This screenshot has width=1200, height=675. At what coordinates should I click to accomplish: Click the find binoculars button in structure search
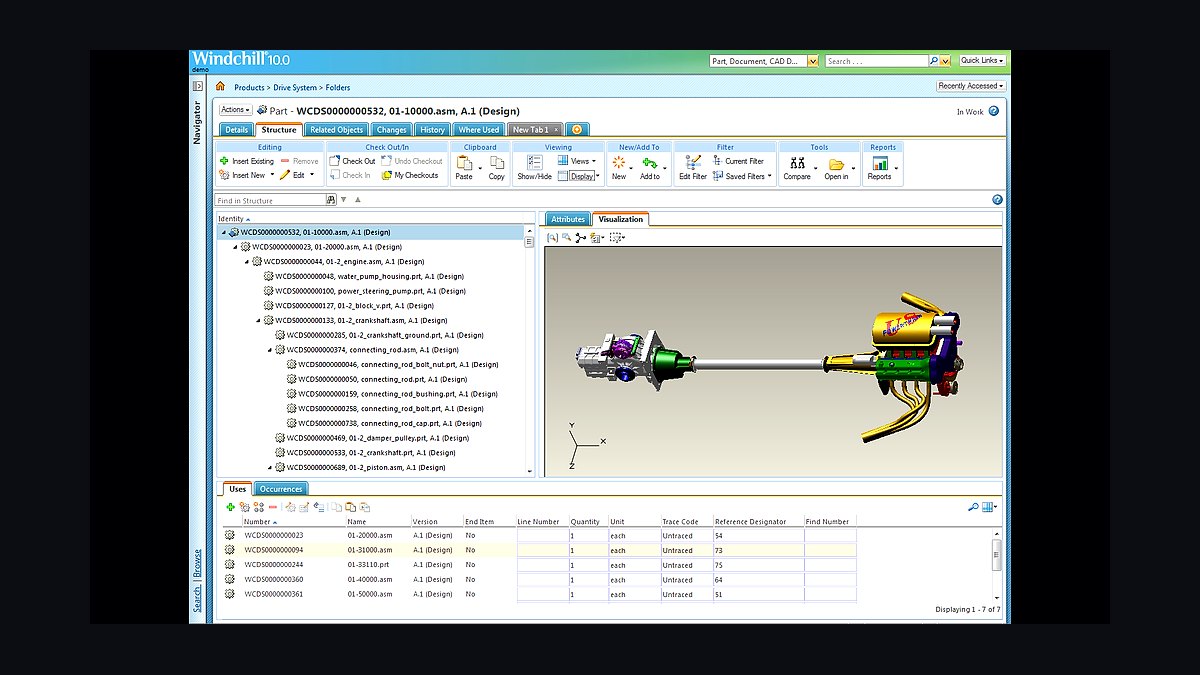point(331,200)
